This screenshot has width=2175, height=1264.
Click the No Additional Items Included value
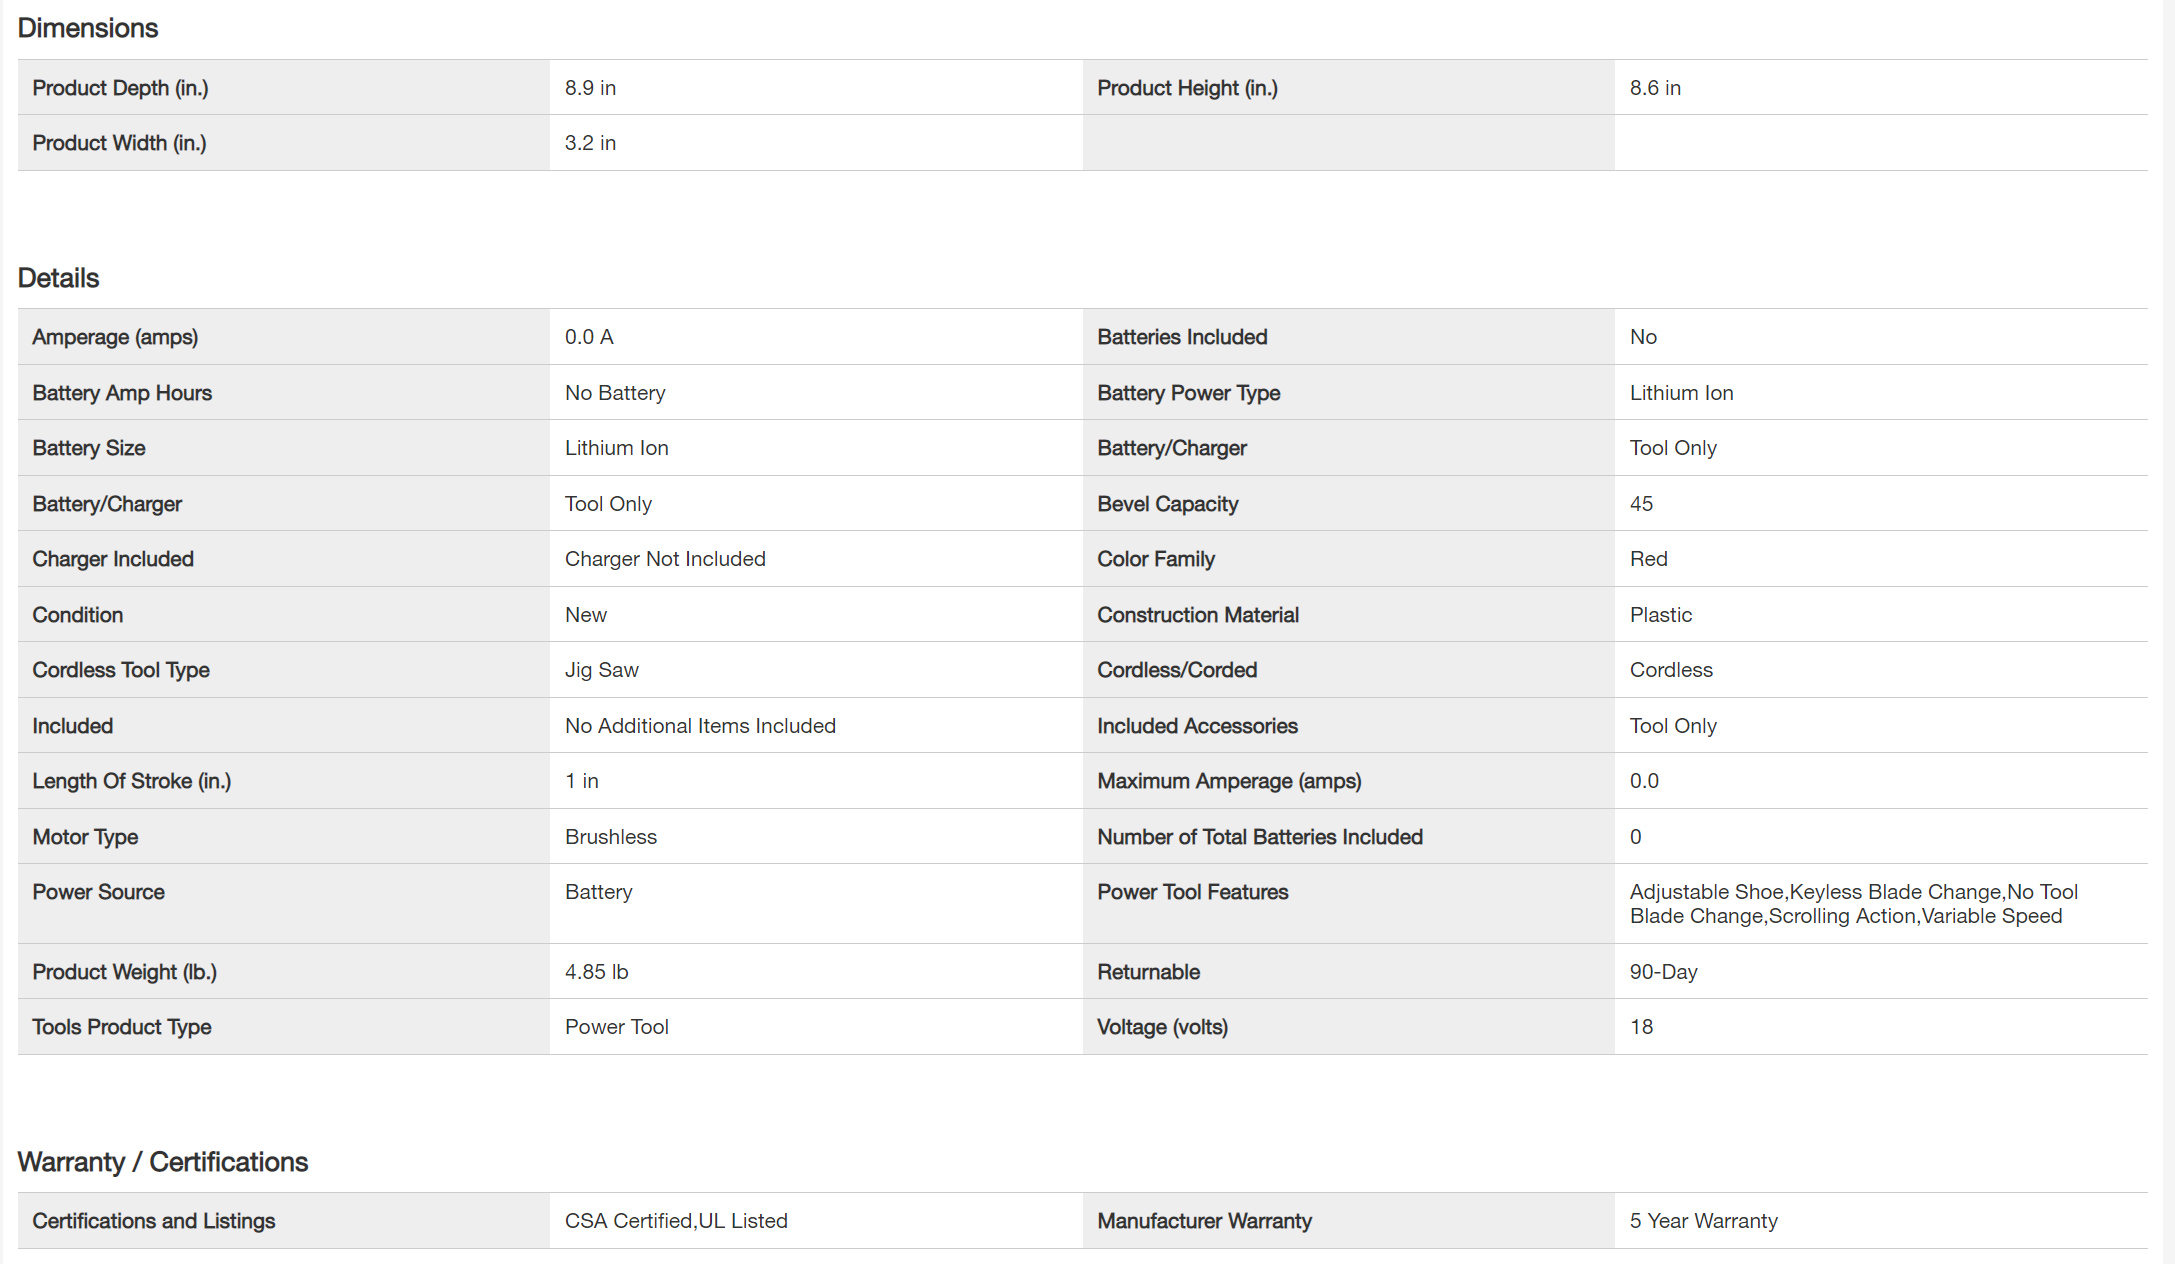click(x=700, y=726)
